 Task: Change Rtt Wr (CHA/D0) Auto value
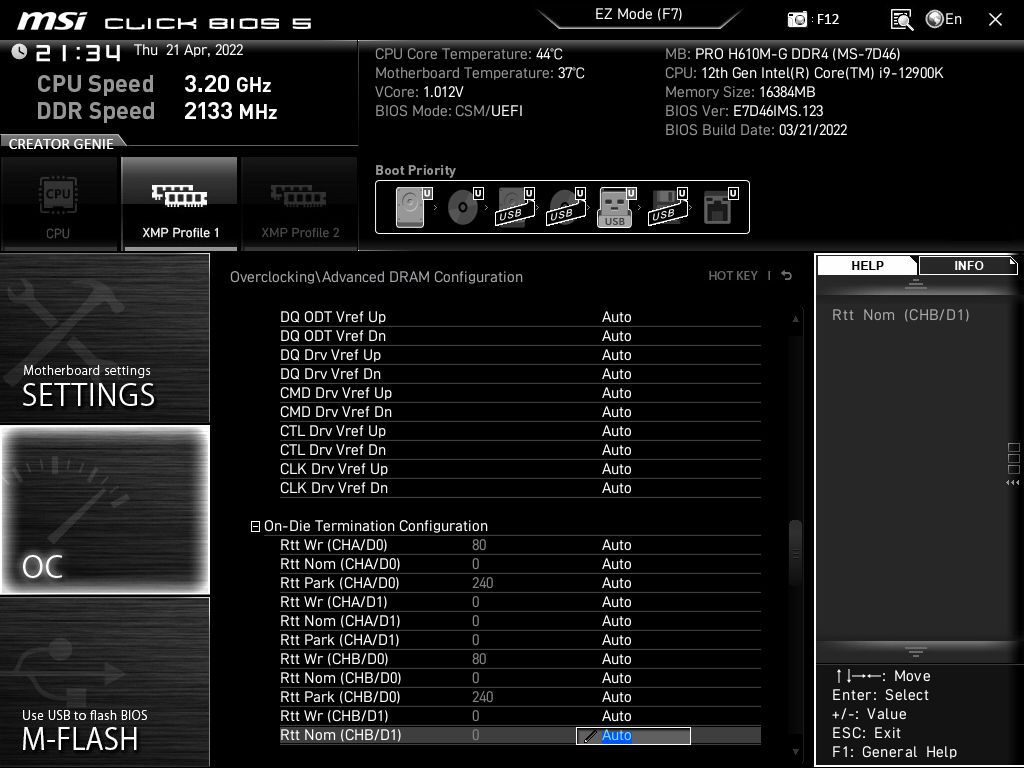[x=616, y=545]
